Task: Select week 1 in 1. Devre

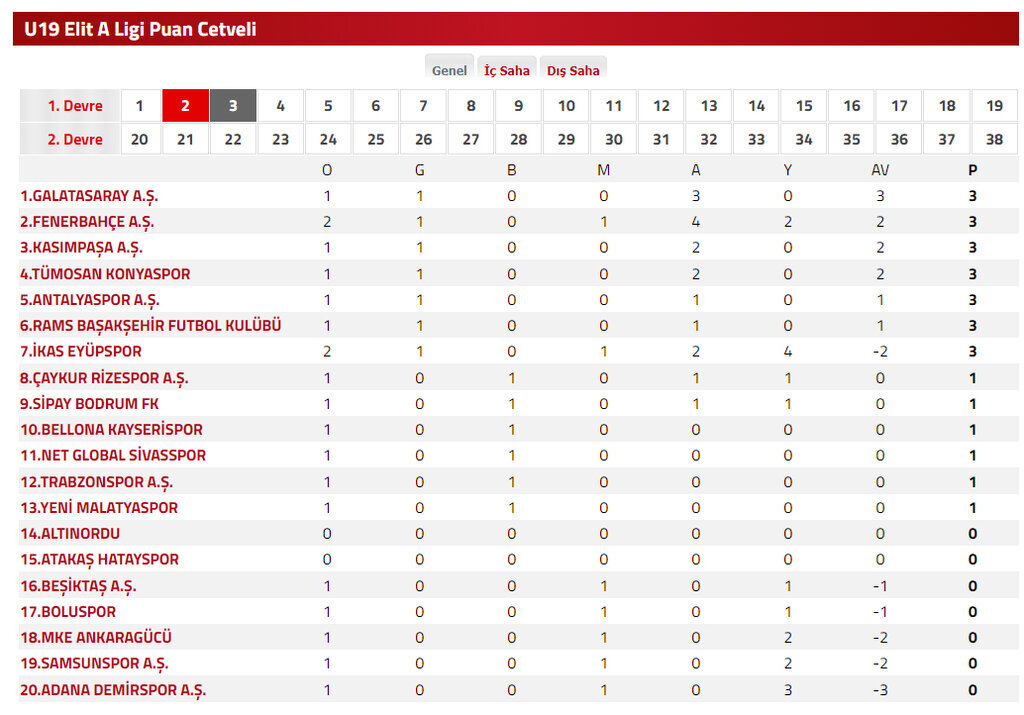Action: (x=139, y=106)
